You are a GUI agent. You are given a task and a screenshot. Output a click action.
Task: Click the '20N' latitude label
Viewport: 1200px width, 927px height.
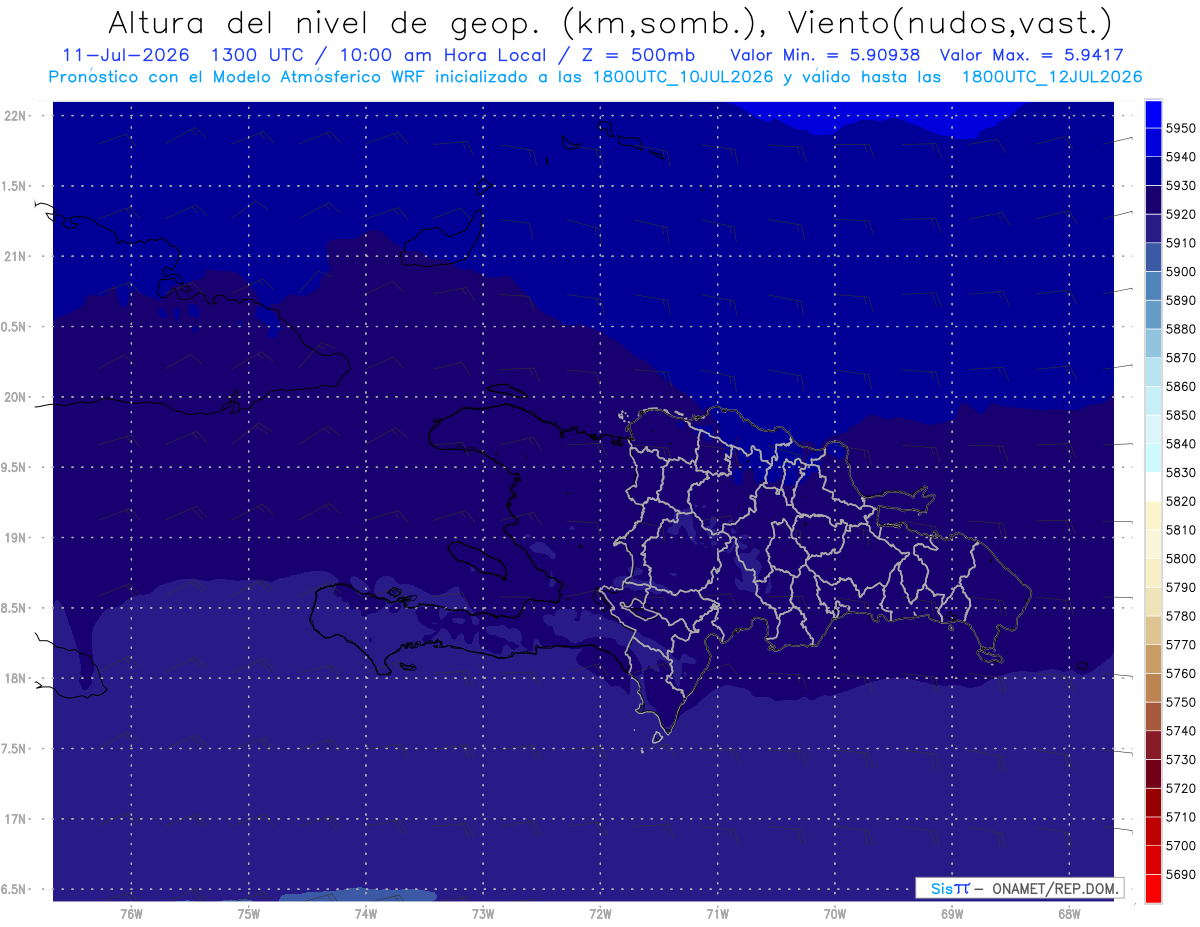pyautogui.click(x=15, y=397)
